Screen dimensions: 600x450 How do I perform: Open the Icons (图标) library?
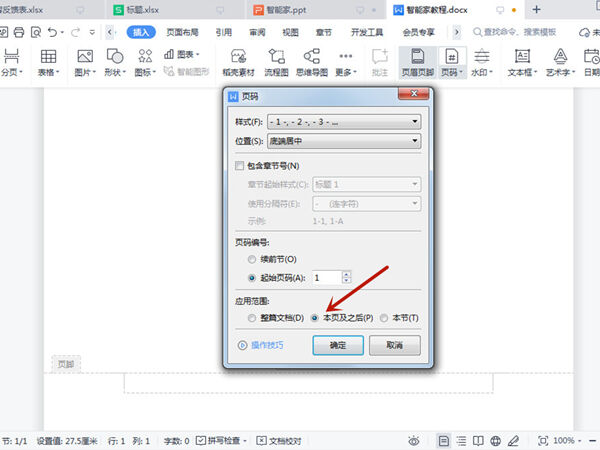(145, 62)
